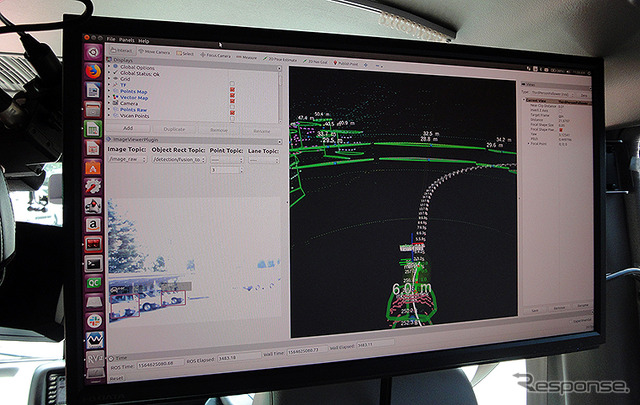The image size is (640, 405).
Task: Open the Image Topic dropdown
Action: point(127,159)
